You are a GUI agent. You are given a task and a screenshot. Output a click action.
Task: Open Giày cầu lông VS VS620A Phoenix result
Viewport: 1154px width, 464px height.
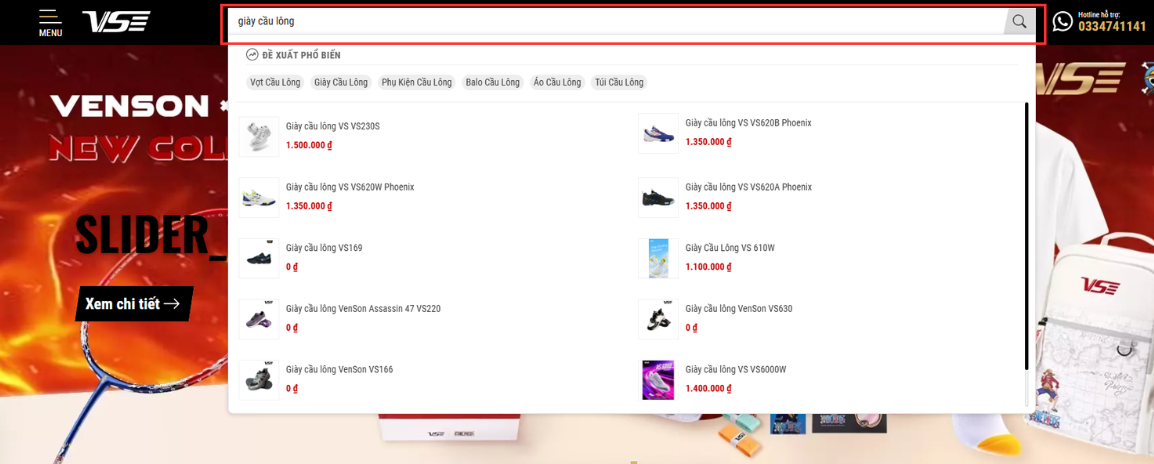point(748,187)
